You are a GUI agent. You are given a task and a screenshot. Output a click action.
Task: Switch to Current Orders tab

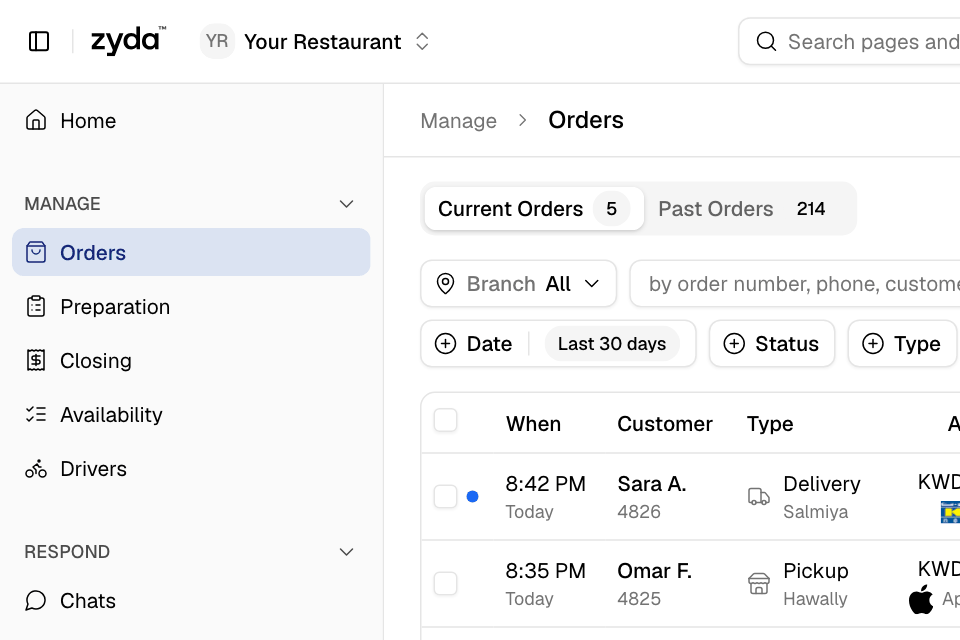point(534,209)
